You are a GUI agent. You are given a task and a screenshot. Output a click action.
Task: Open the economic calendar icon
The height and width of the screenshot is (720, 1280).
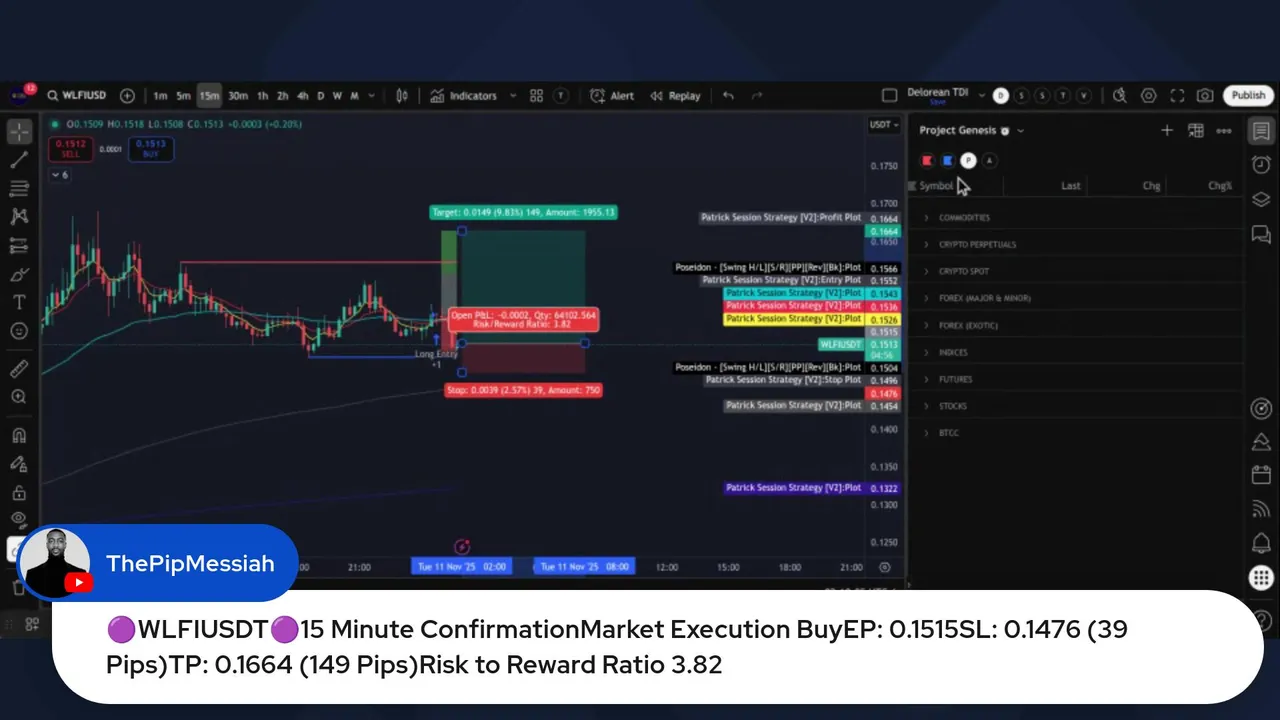click(1261, 475)
